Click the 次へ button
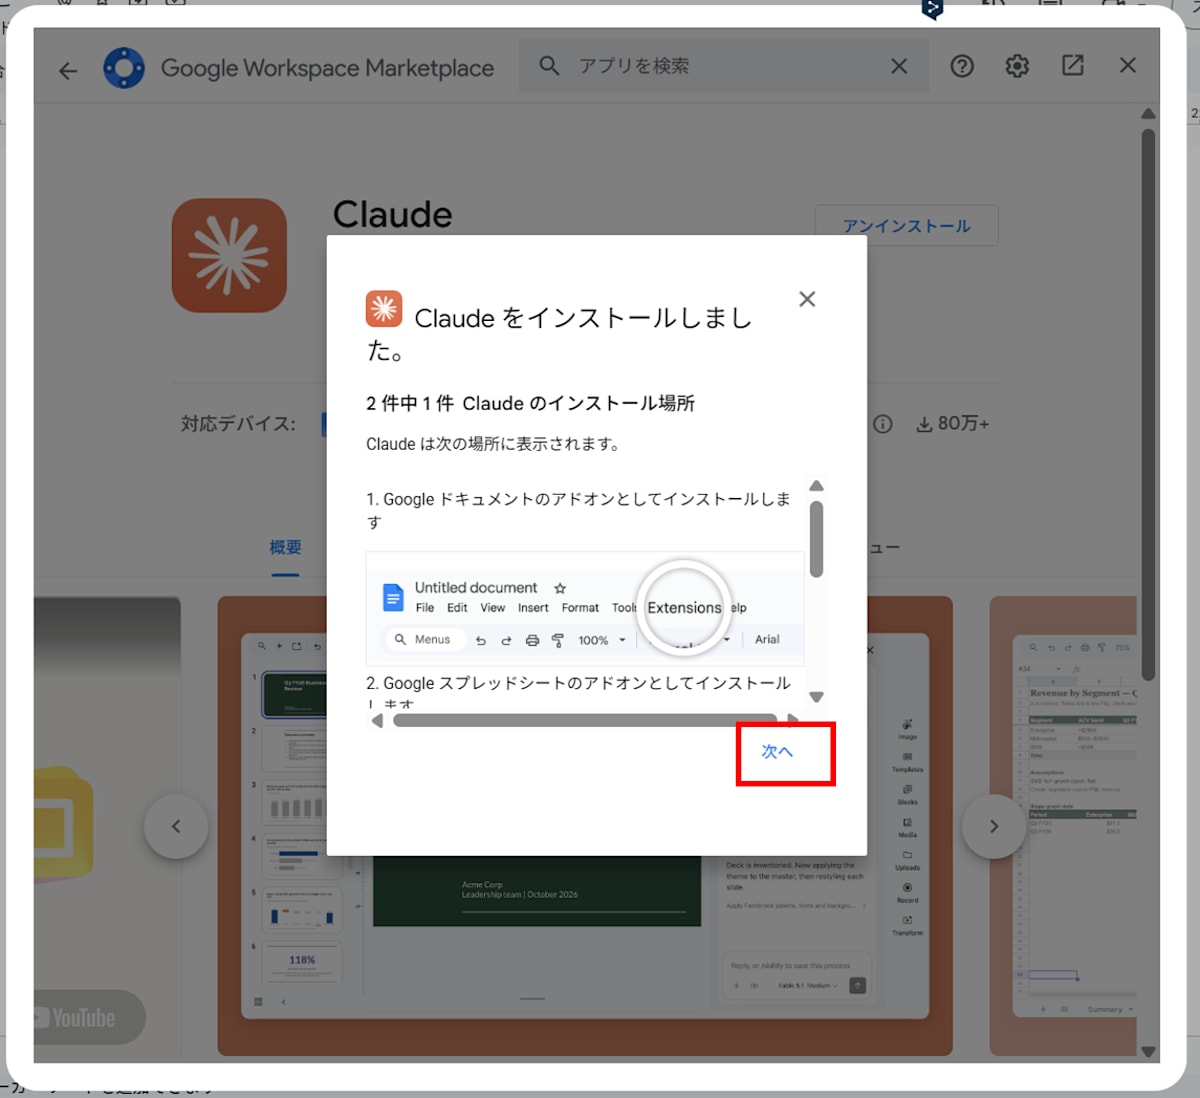 777,751
